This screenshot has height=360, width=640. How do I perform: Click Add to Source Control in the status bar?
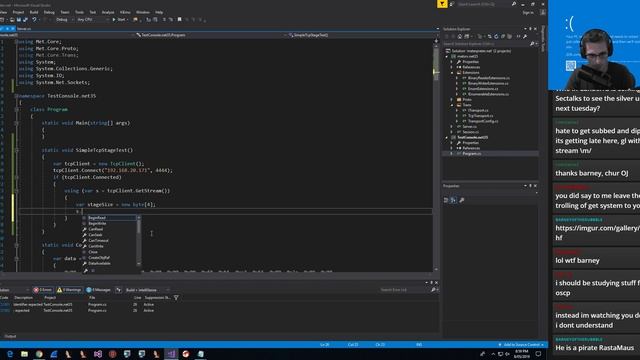tap(521, 345)
